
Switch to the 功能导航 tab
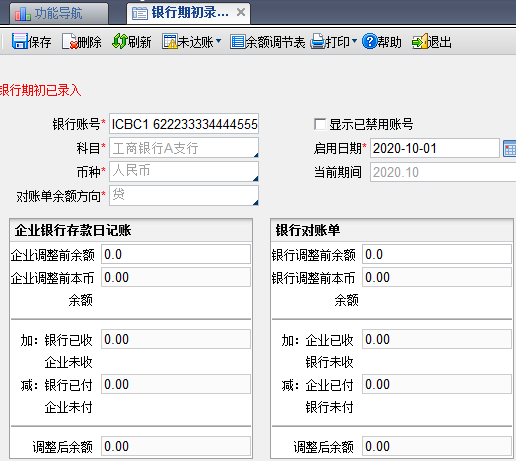click(x=59, y=13)
